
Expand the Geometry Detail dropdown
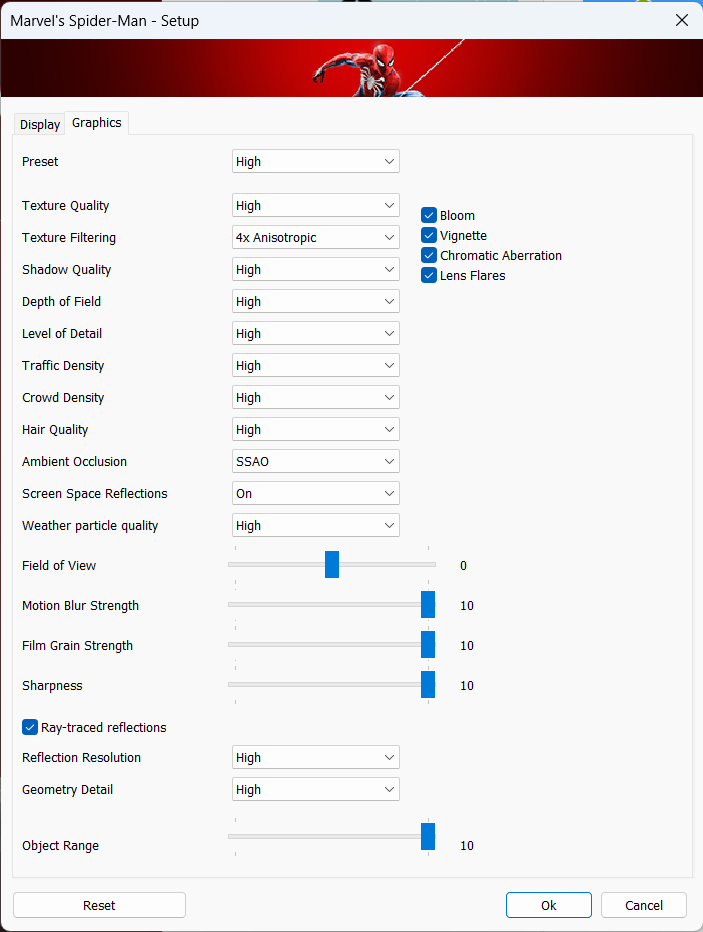click(x=315, y=789)
